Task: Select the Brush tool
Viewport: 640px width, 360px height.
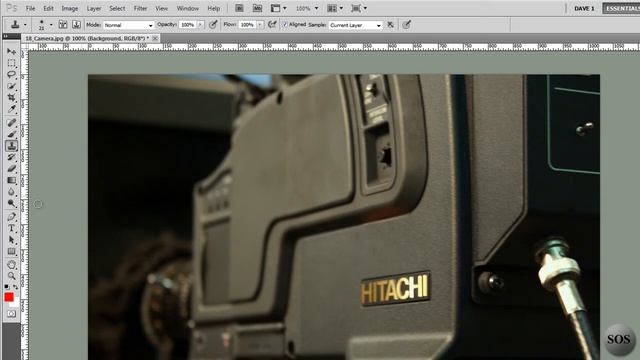Action: point(11,134)
